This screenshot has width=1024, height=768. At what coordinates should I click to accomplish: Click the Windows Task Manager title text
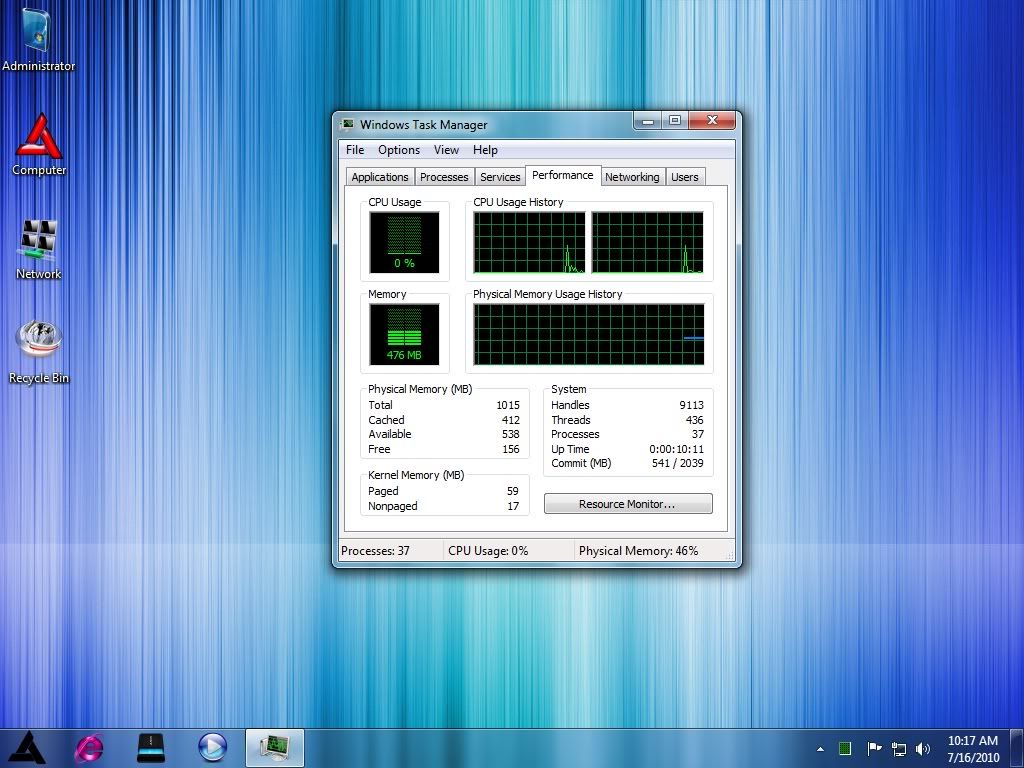[424, 125]
